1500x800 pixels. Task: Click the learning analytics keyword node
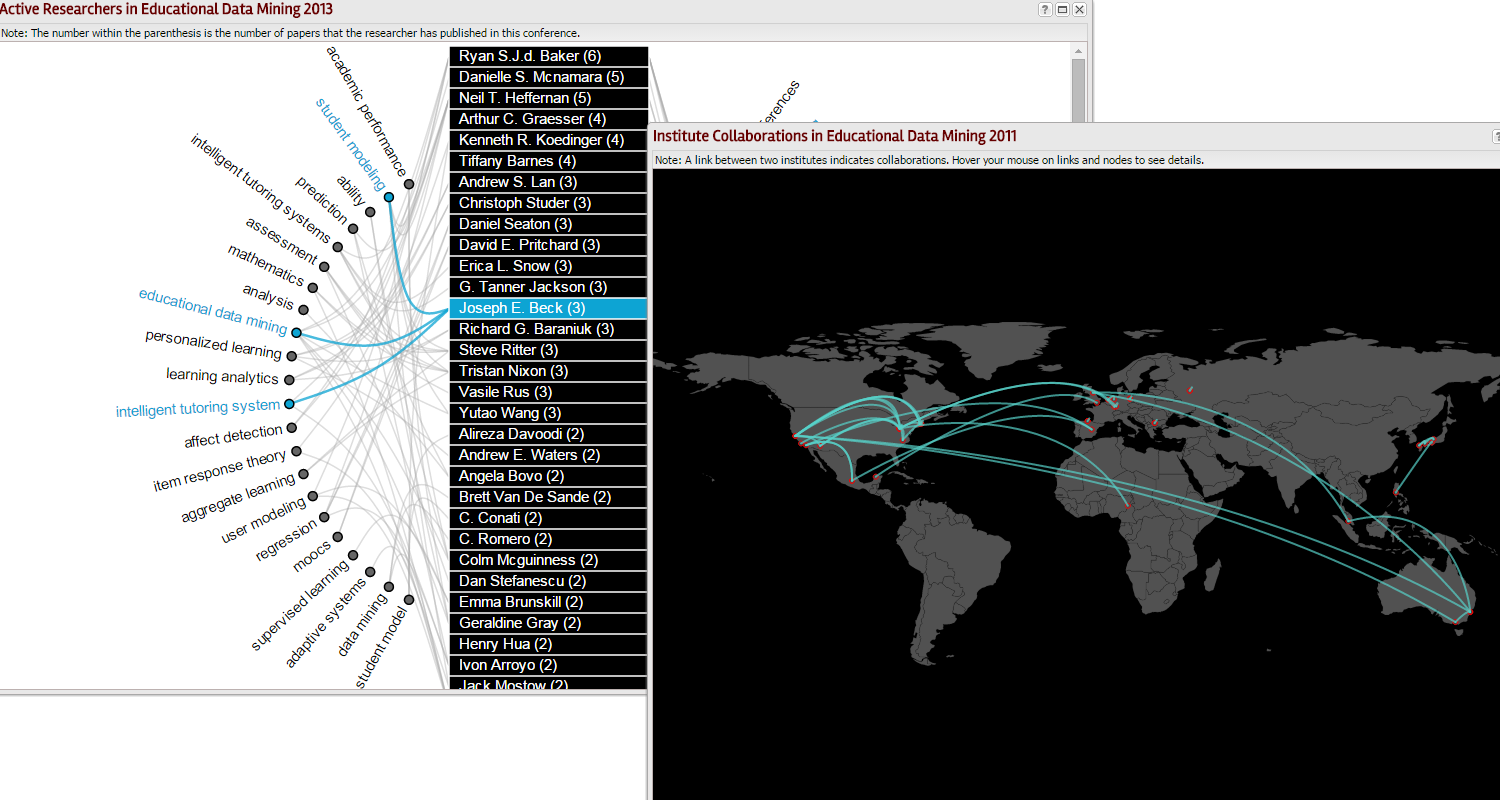pos(289,379)
